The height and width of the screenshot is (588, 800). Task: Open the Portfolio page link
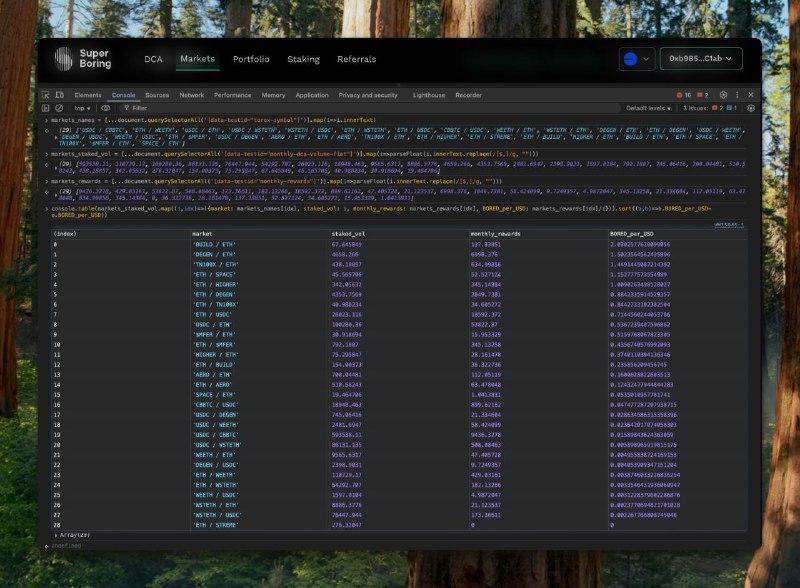click(251, 59)
